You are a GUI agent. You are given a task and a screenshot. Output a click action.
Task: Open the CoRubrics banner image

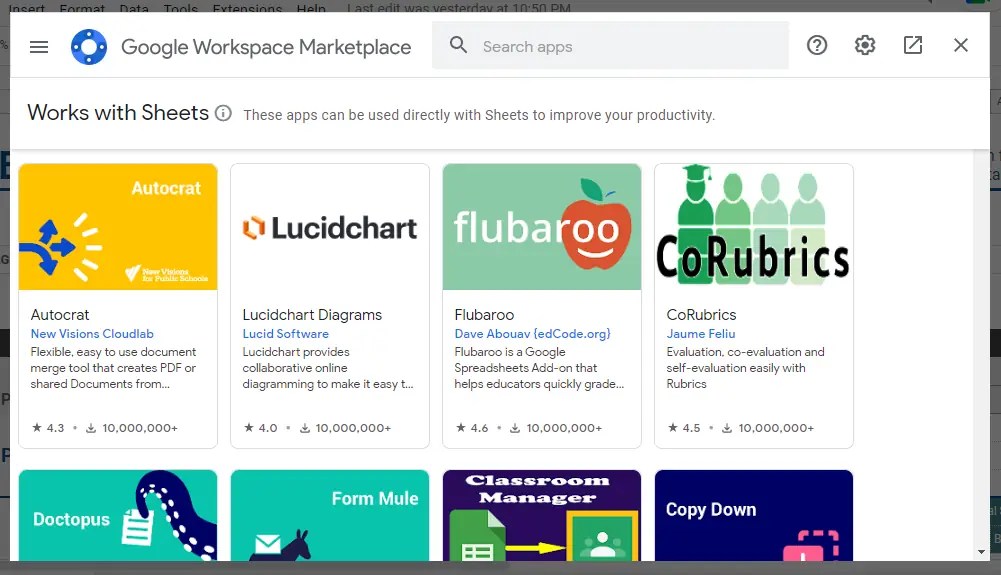754,227
